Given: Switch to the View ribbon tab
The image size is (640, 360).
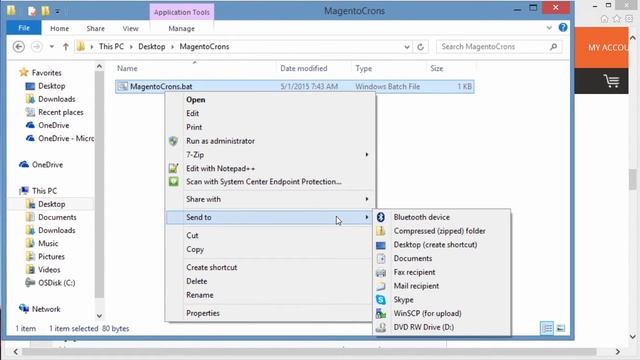Looking at the screenshot, I should [131, 28].
